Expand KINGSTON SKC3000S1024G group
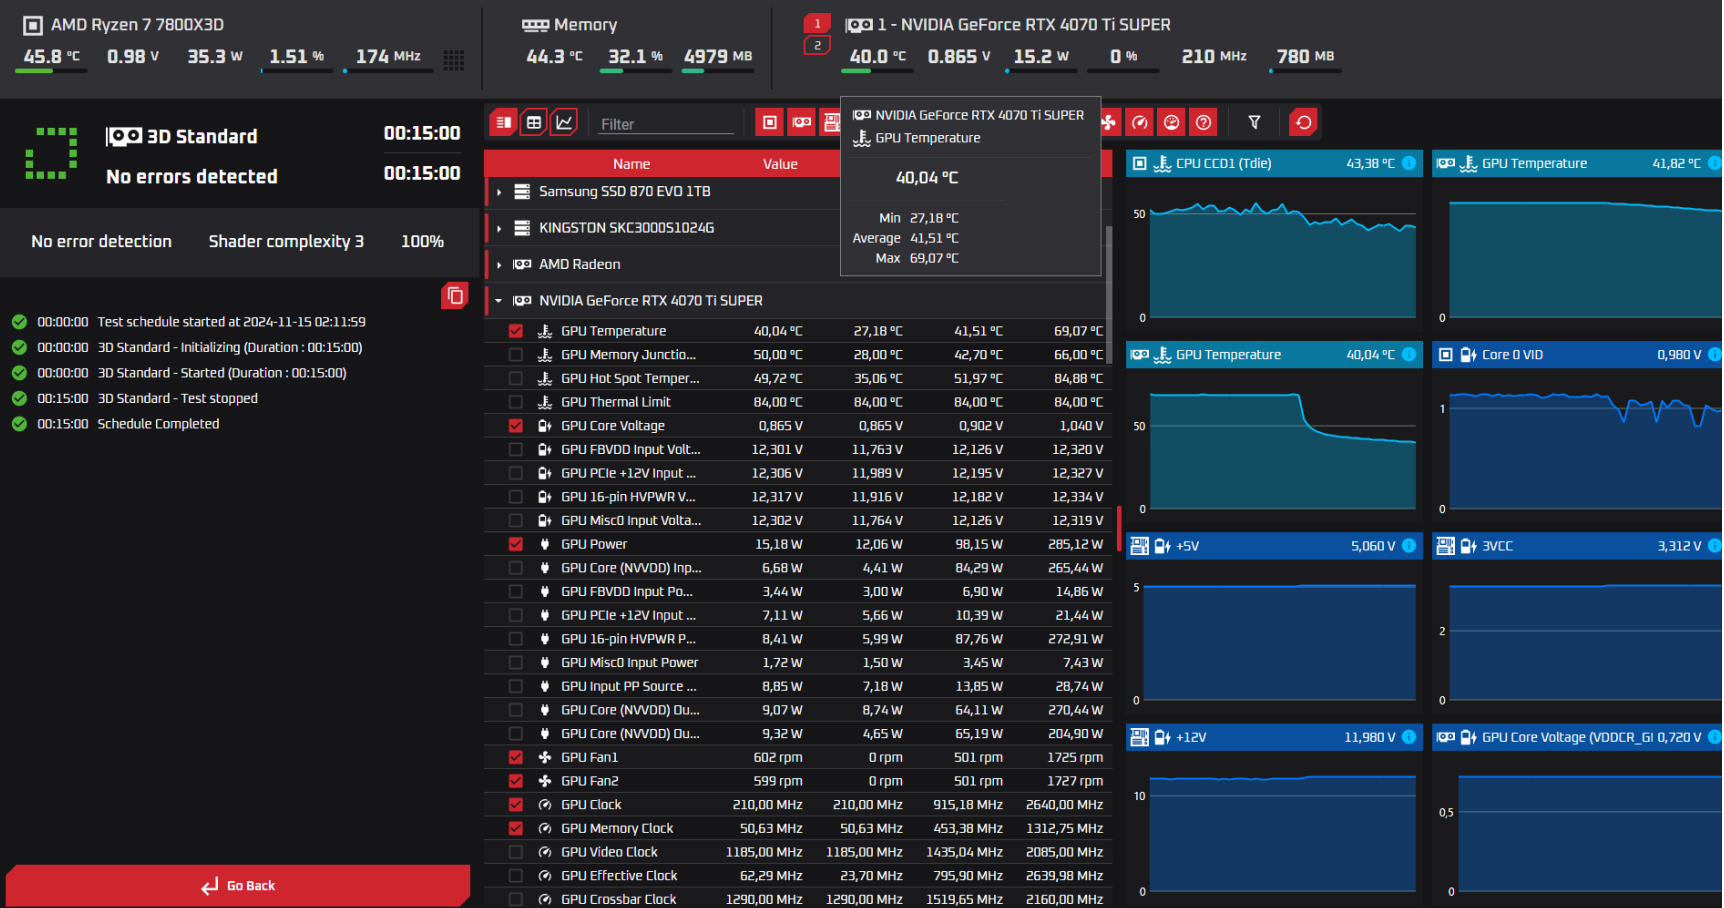Viewport: 1724px width, 908px height. (499, 228)
